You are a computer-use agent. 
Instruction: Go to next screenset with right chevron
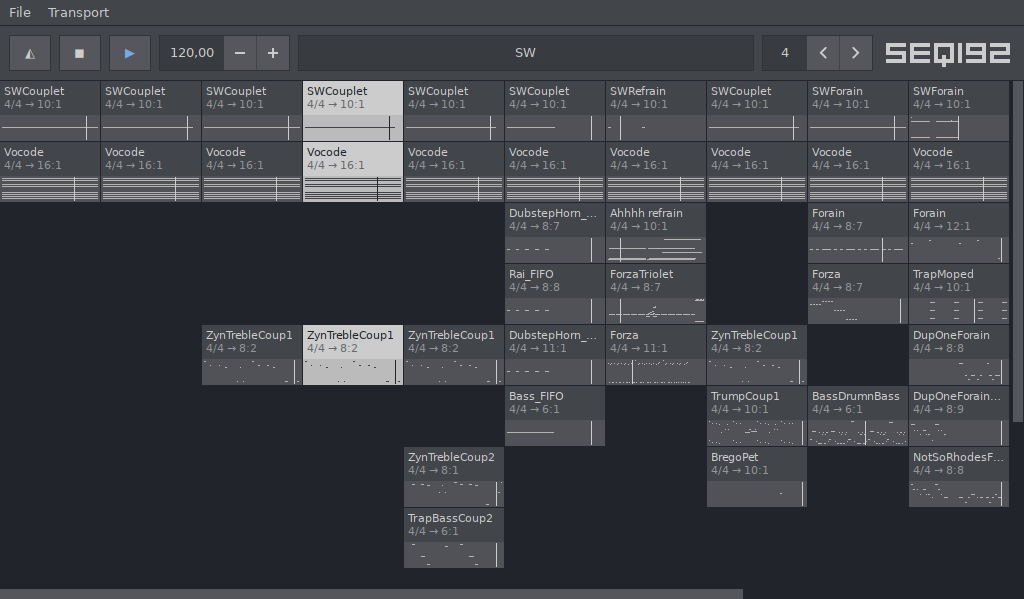tap(855, 53)
